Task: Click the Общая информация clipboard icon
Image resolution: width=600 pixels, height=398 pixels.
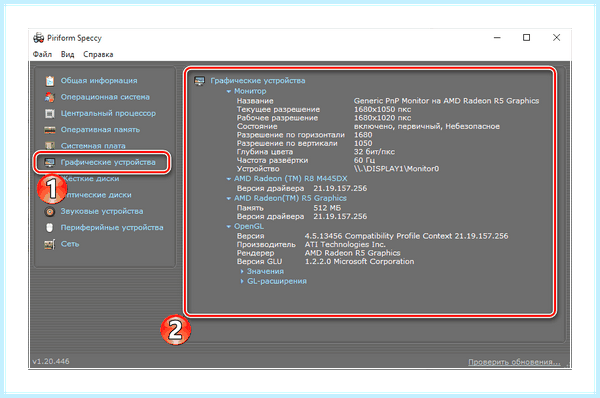Action: (x=50, y=81)
